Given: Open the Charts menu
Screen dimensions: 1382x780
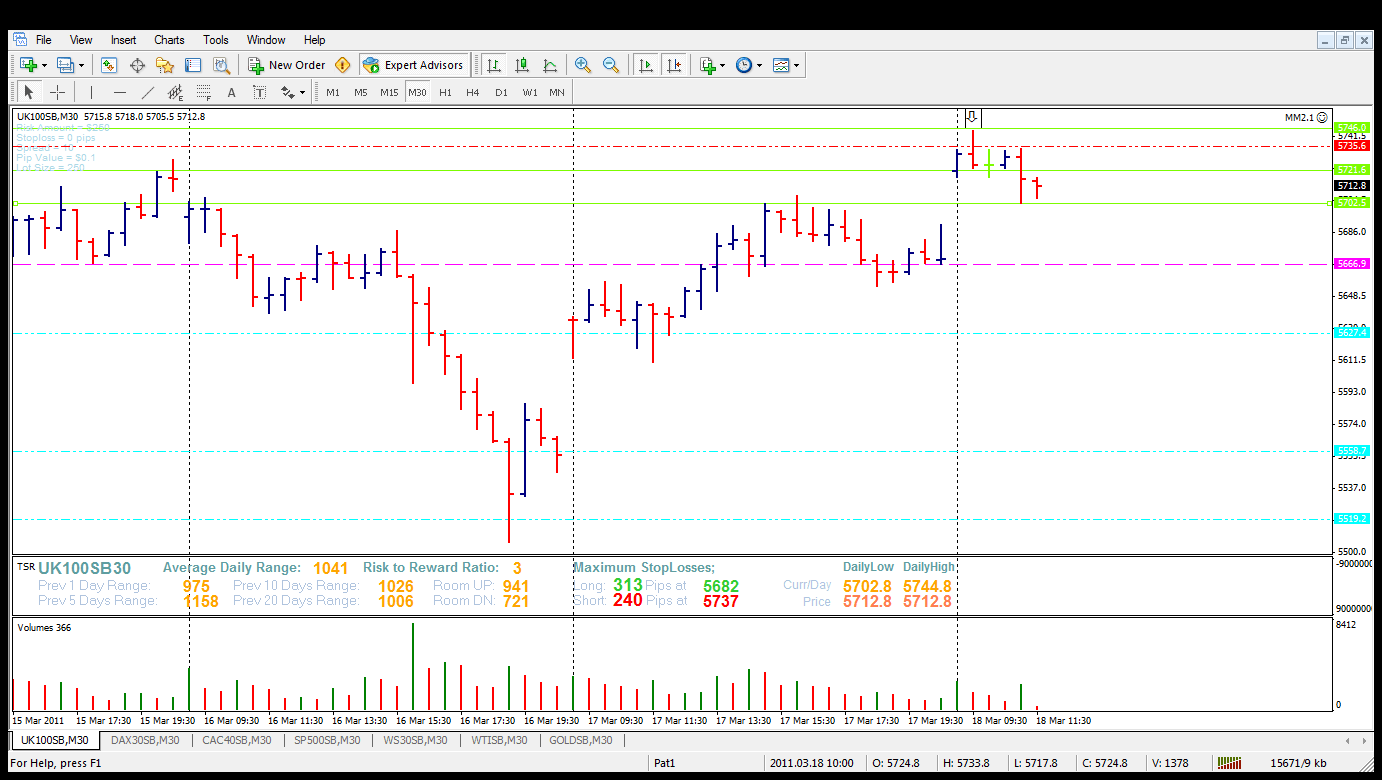Looking at the screenshot, I should pos(169,40).
